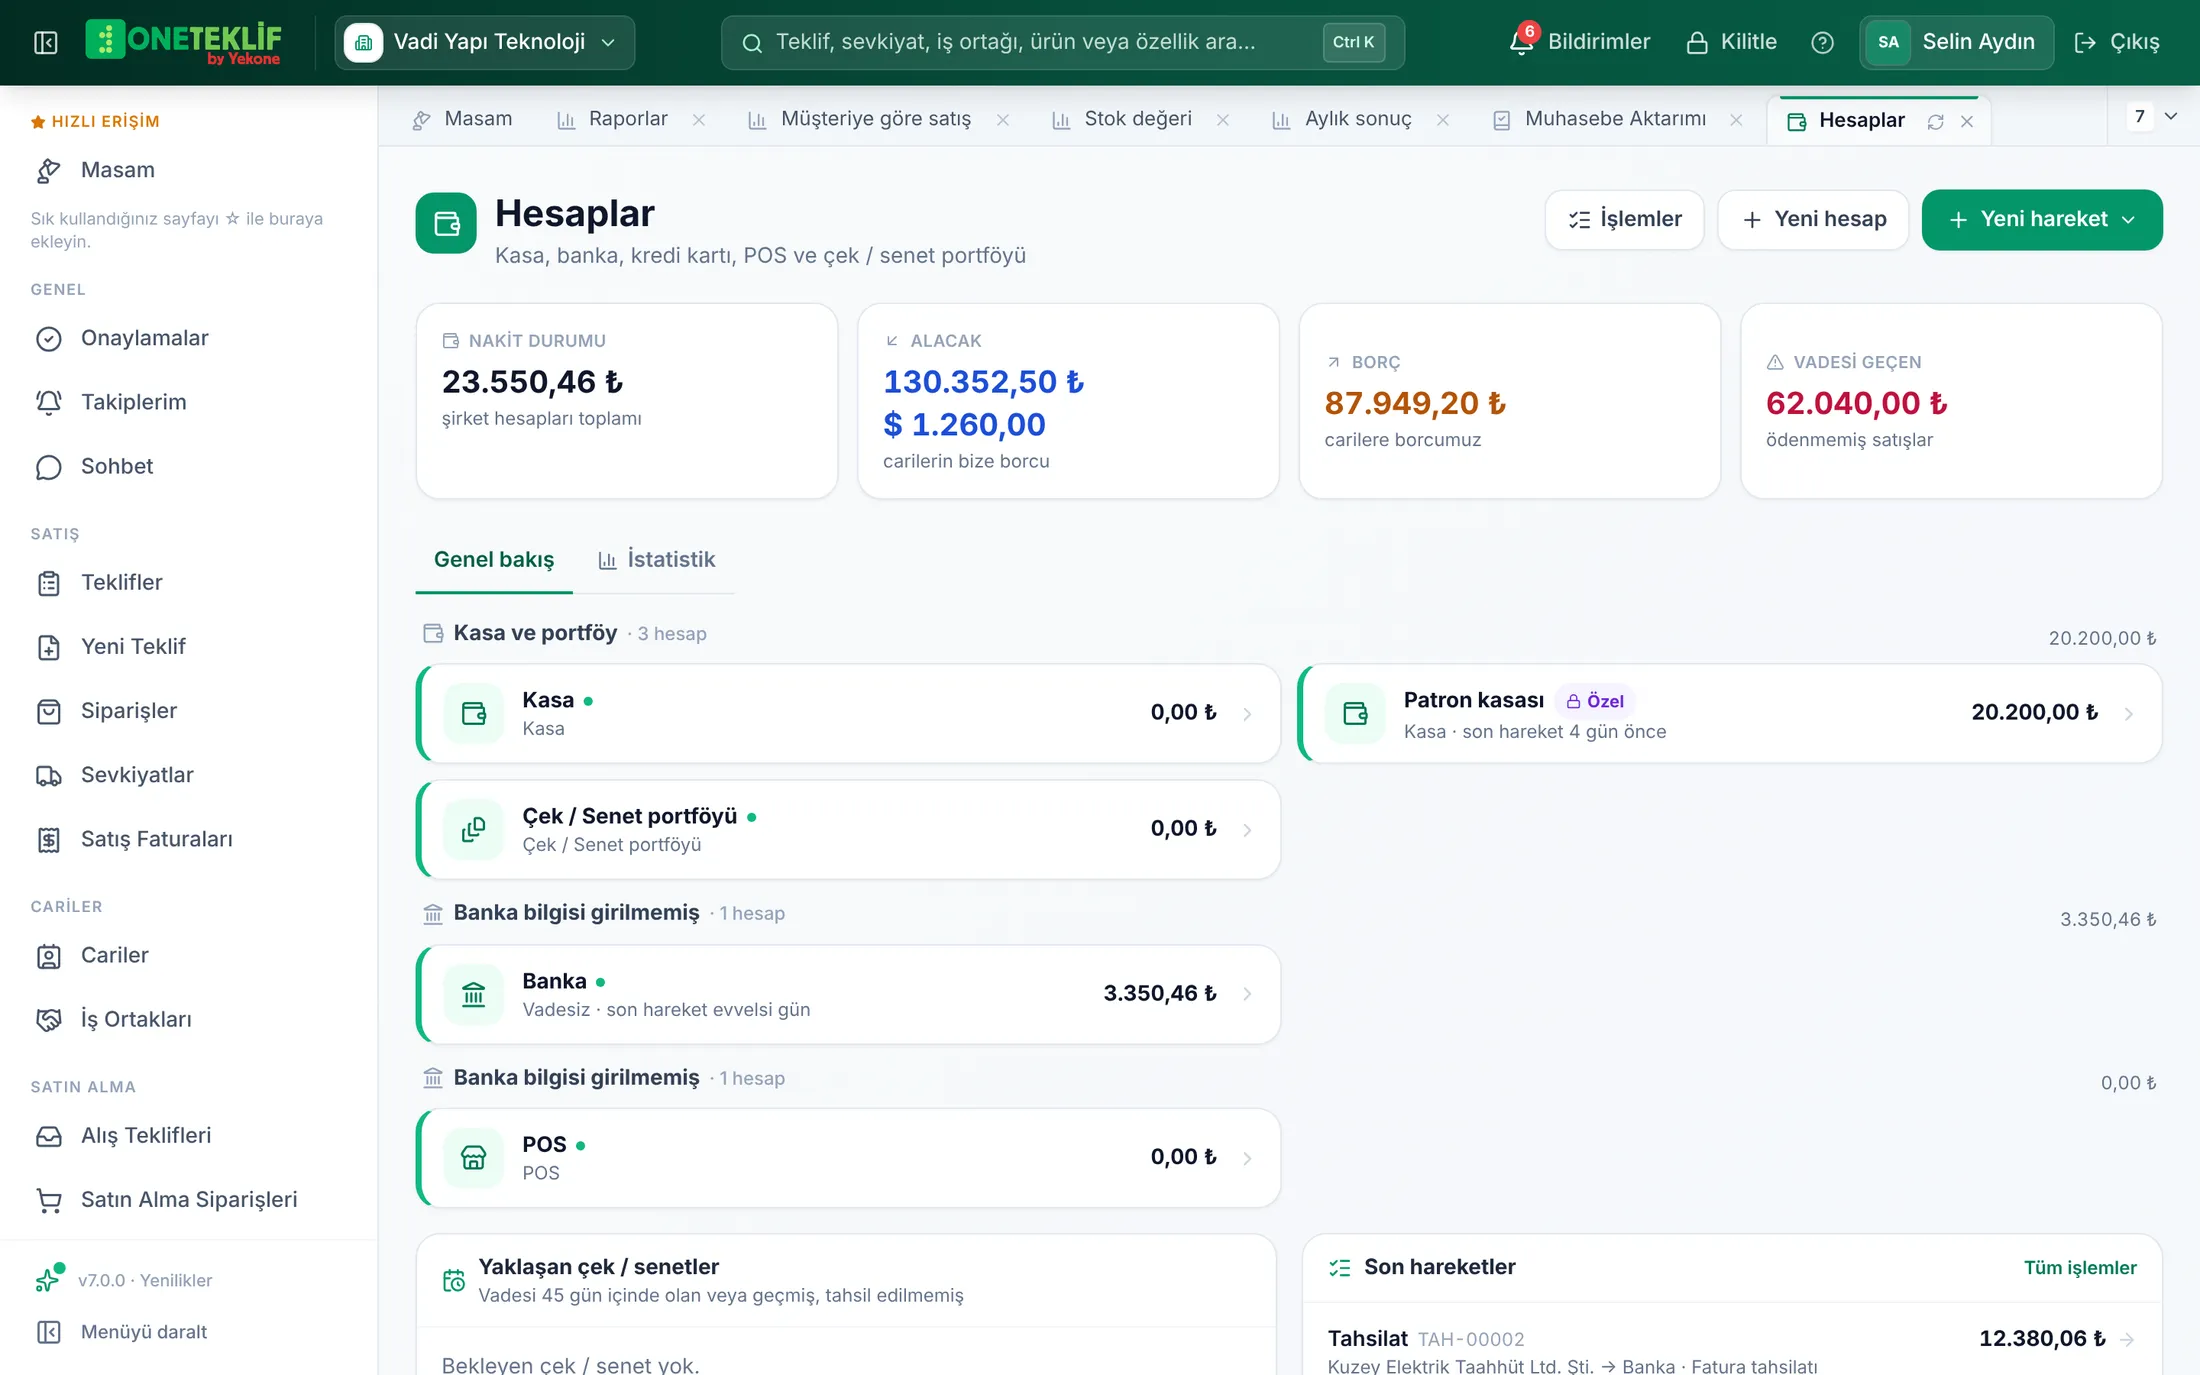Open the v7.0.0 Yenilikler sparkle icon
The height and width of the screenshot is (1375, 2200).
click(48, 1279)
